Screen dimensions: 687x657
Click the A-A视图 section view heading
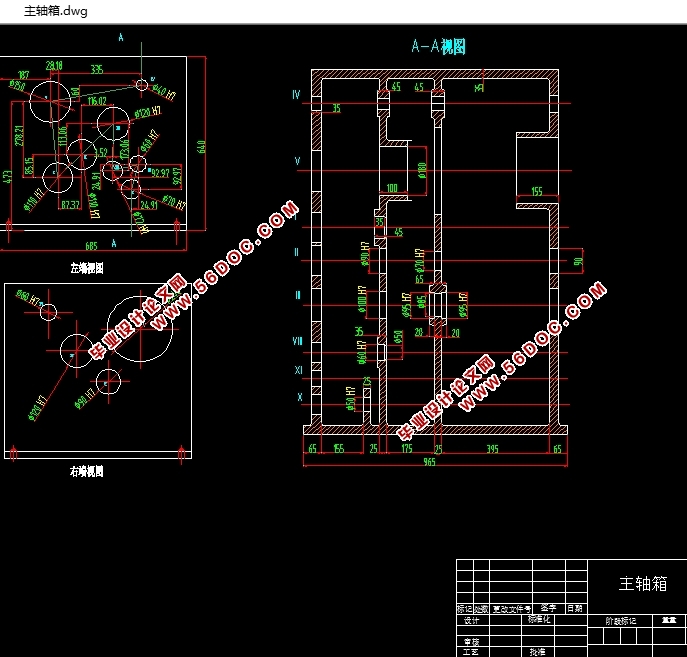(x=438, y=46)
